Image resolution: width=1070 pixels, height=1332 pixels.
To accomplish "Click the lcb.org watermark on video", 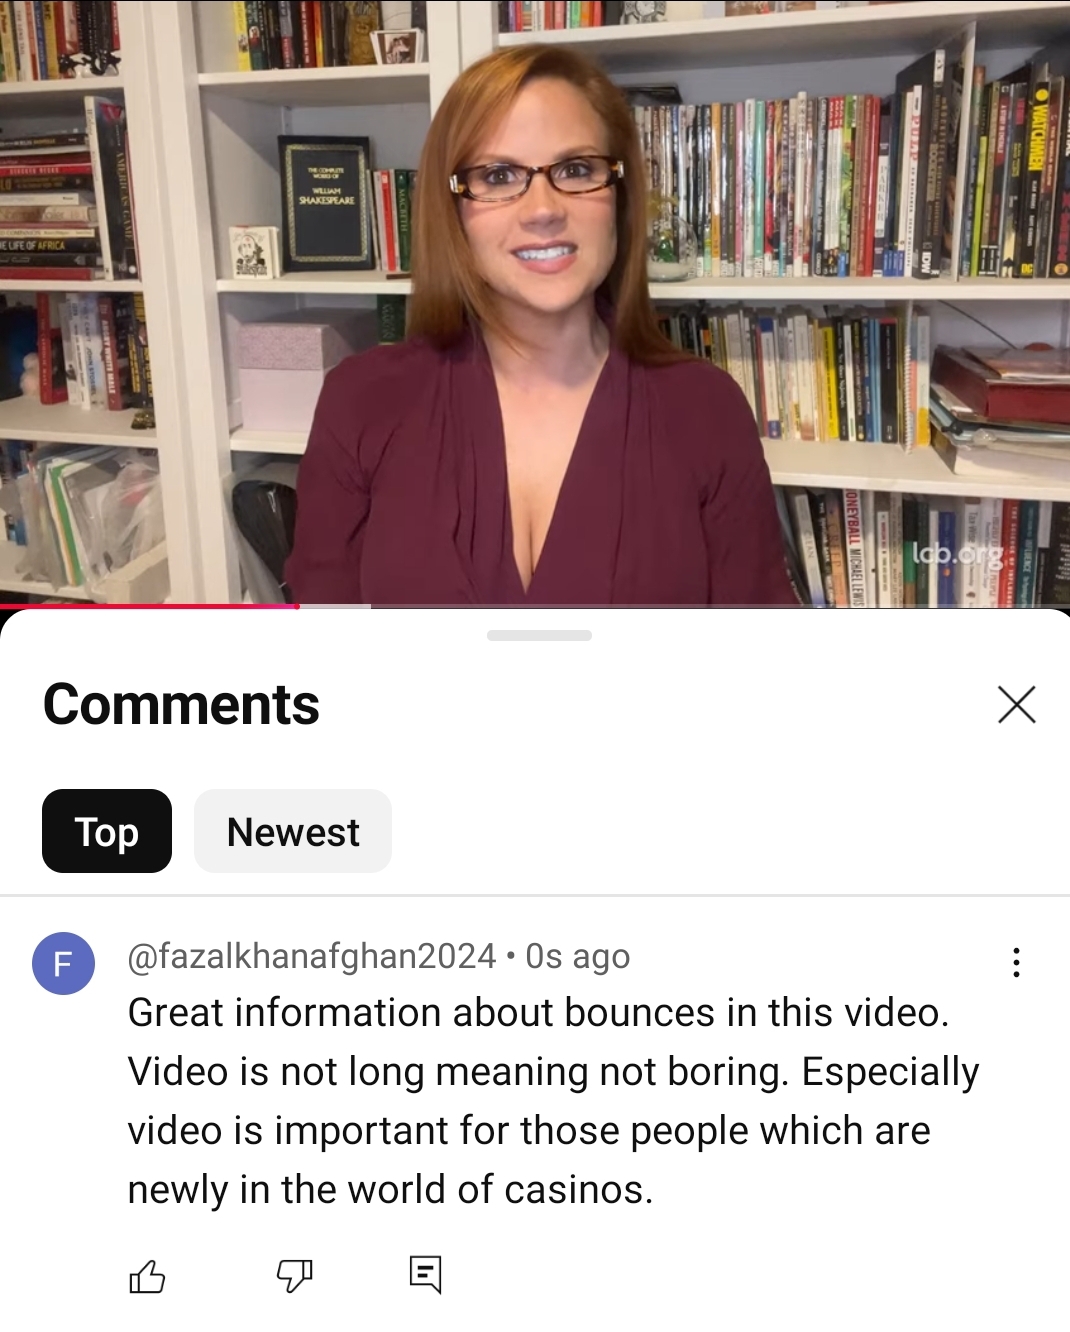I will [957, 554].
